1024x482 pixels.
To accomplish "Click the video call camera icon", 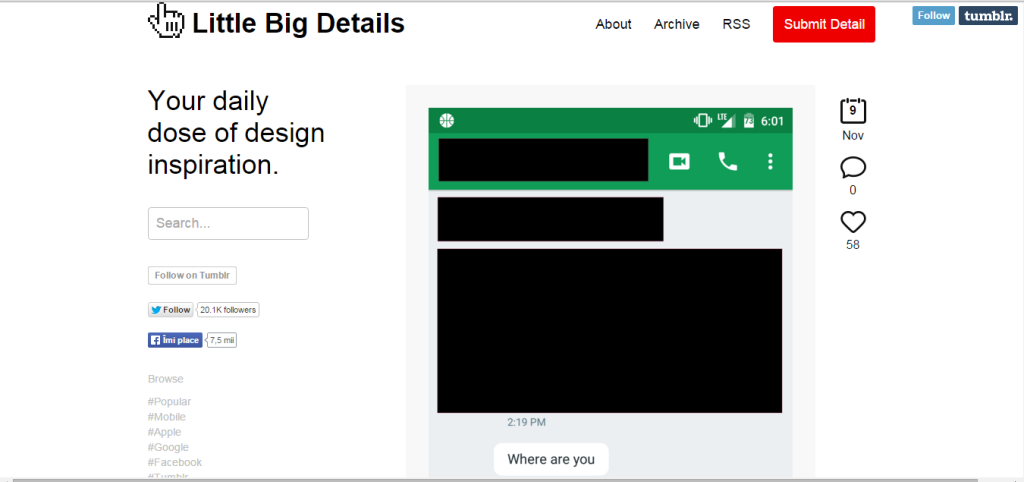I will click(x=679, y=161).
